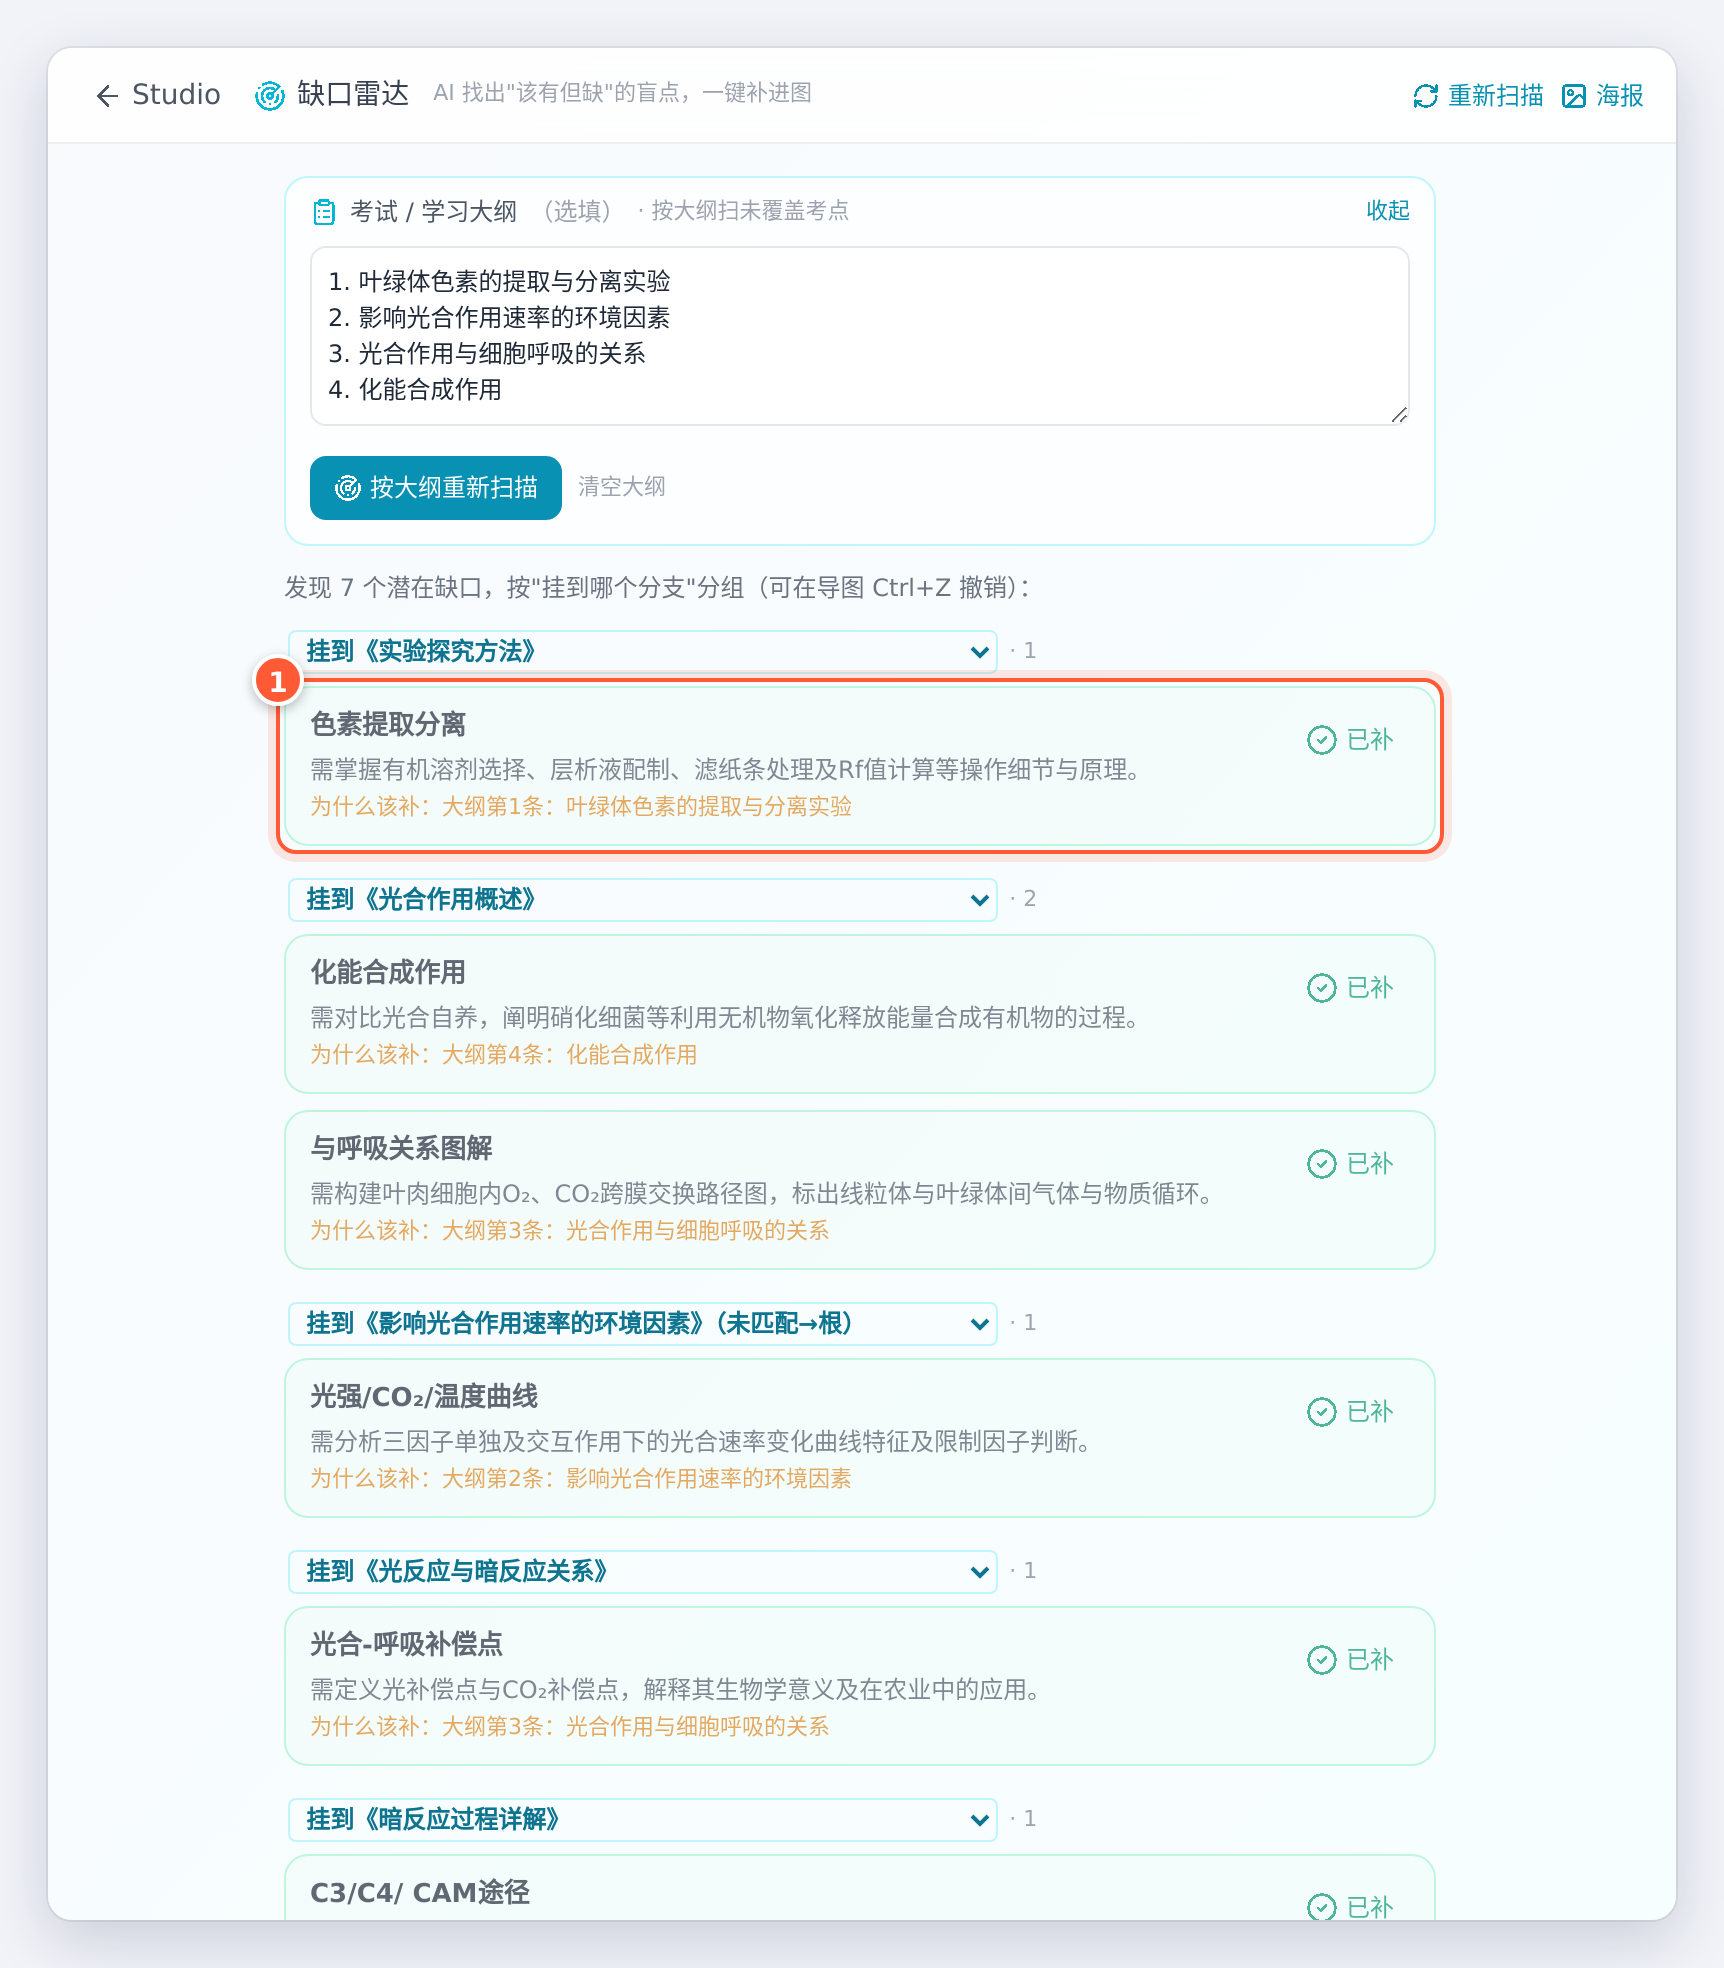Click the check icon on 光合-呼吸补偿点 card

1322,1660
